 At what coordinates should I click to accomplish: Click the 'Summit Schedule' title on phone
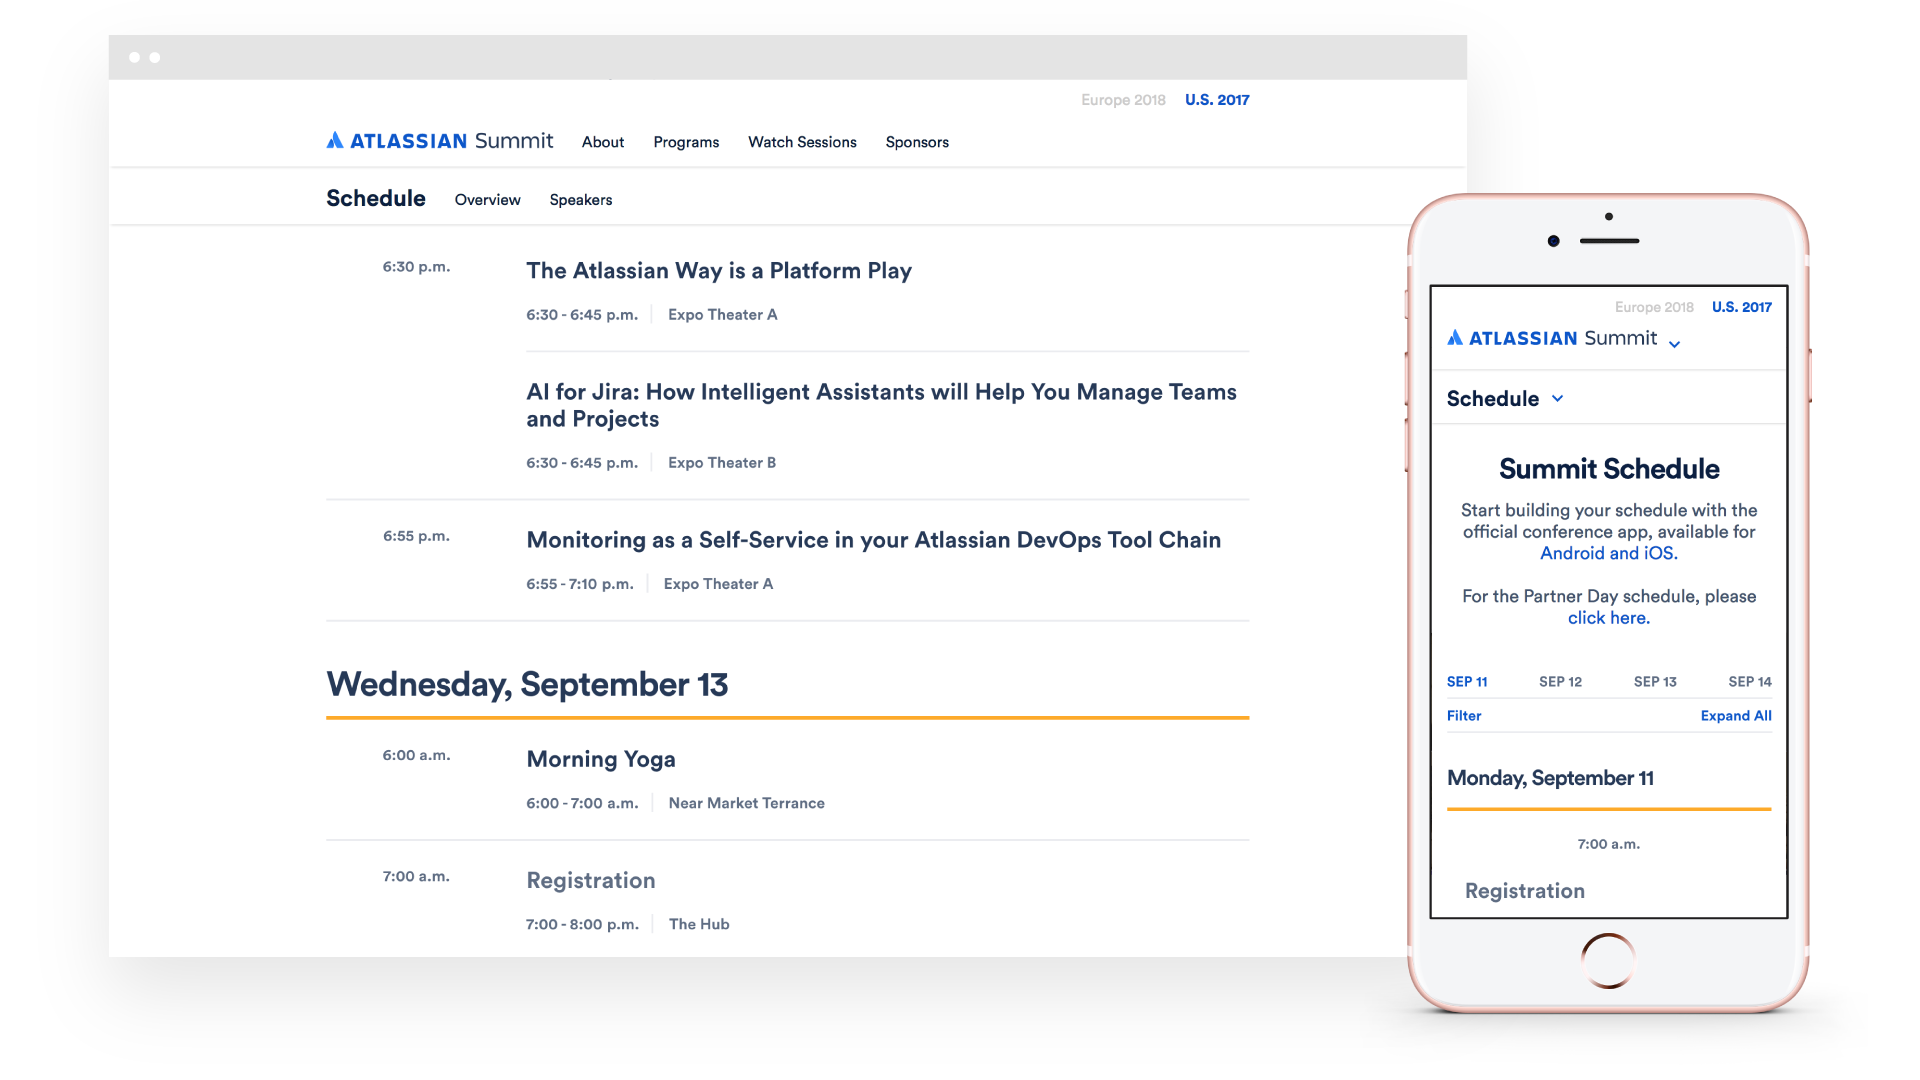point(1609,469)
